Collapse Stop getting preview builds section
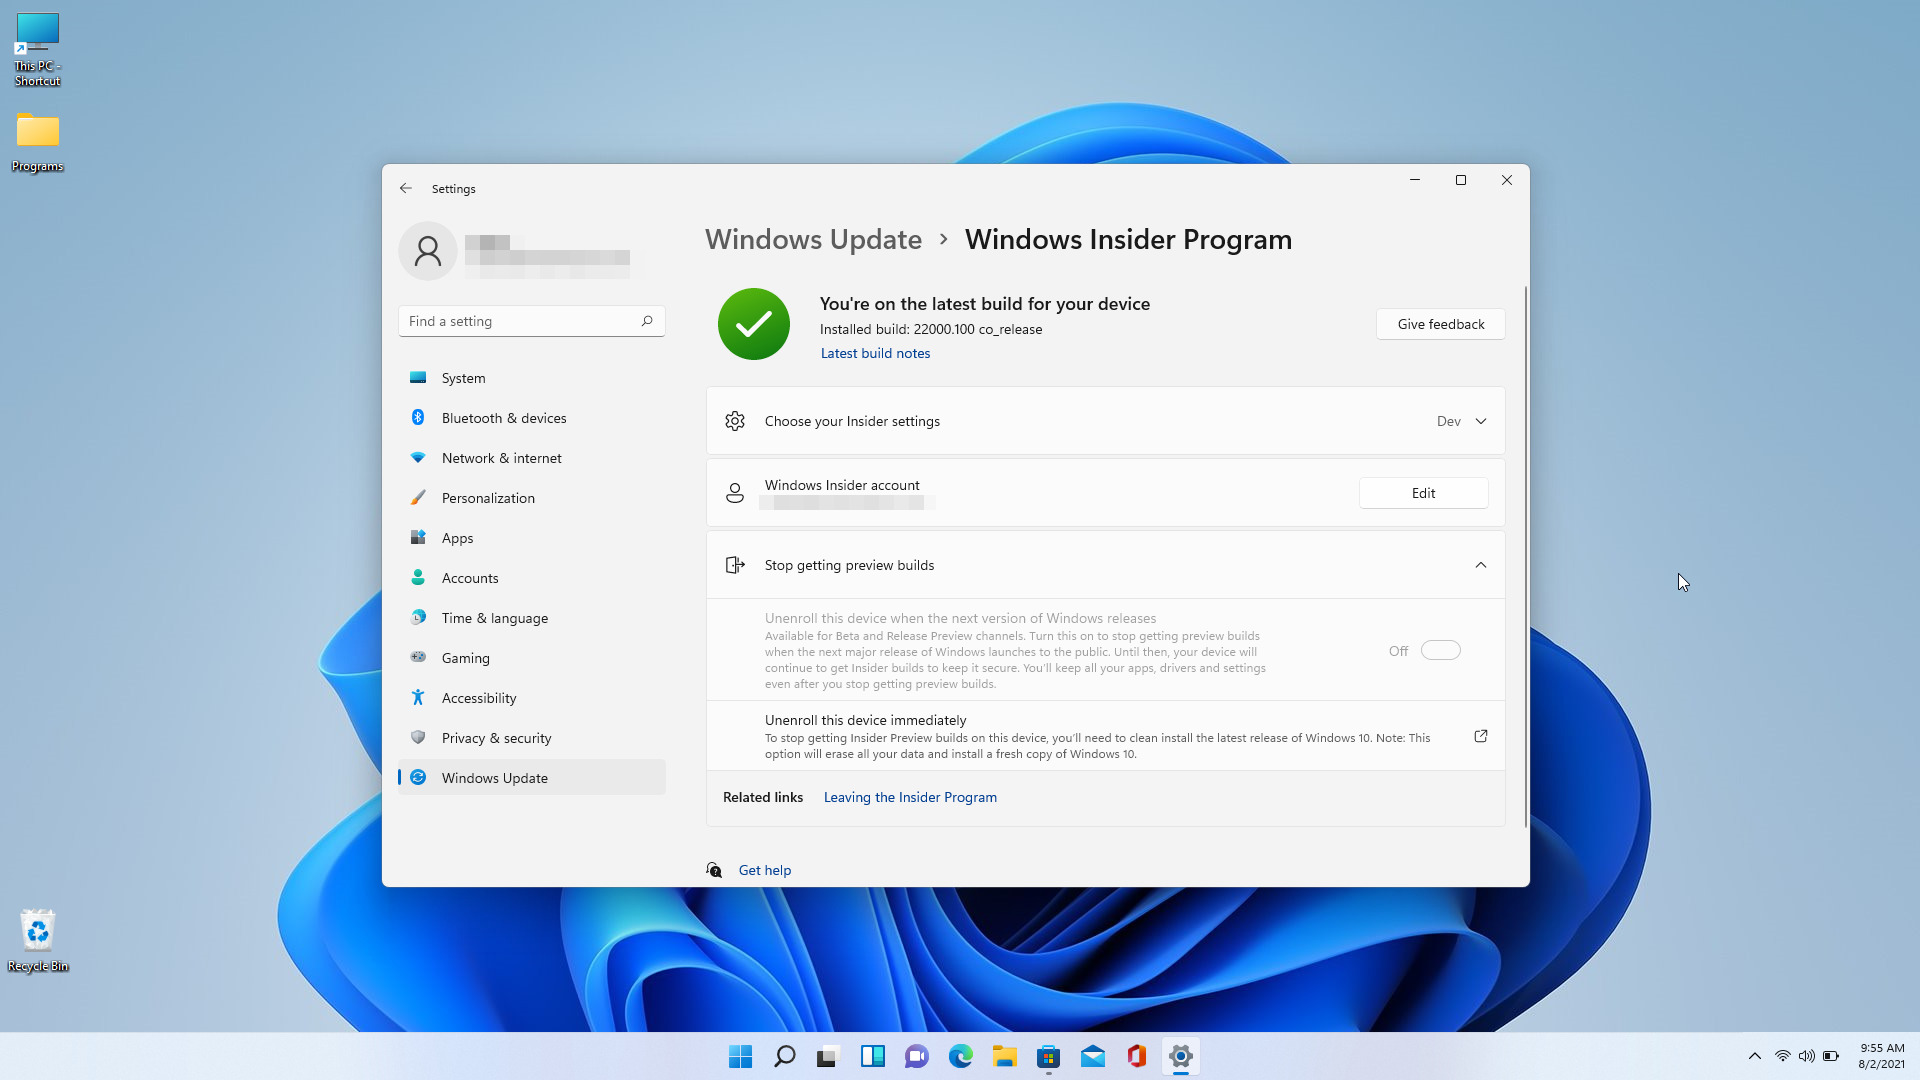The height and width of the screenshot is (1080, 1920). tap(1481, 565)
